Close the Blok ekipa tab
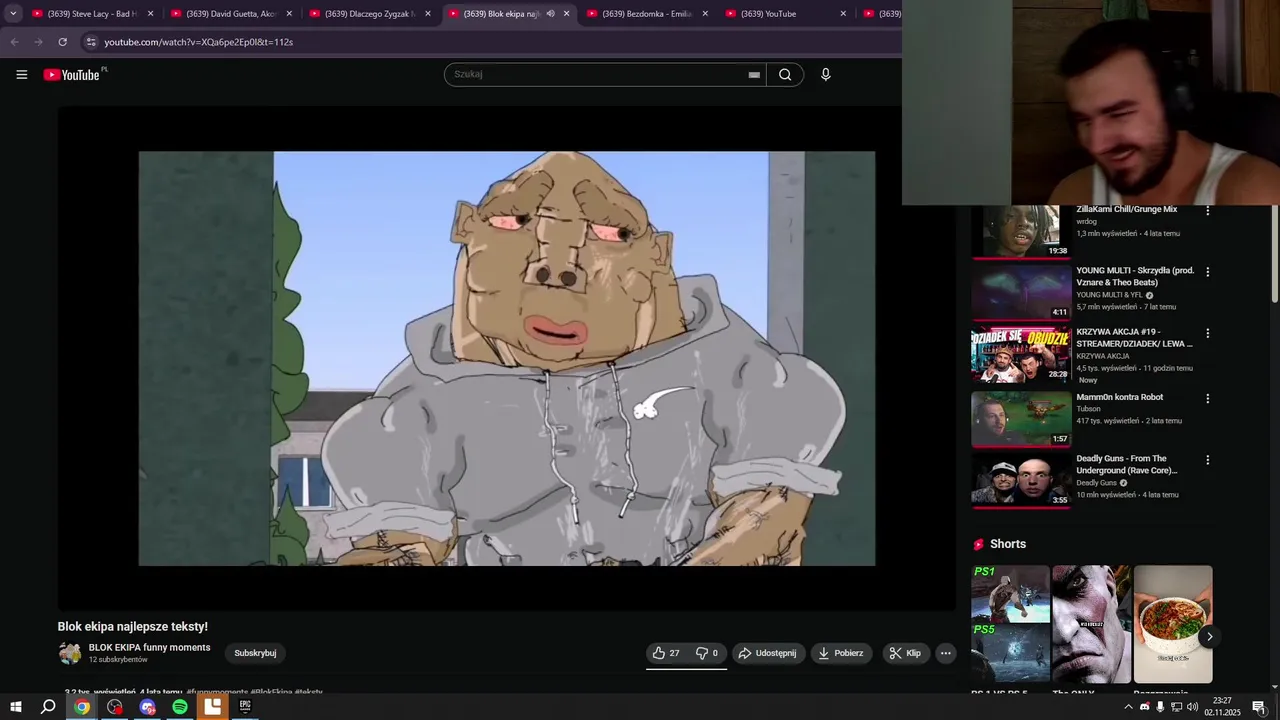The height and width of the screenshot is (720, 1280). pos(566,14)
